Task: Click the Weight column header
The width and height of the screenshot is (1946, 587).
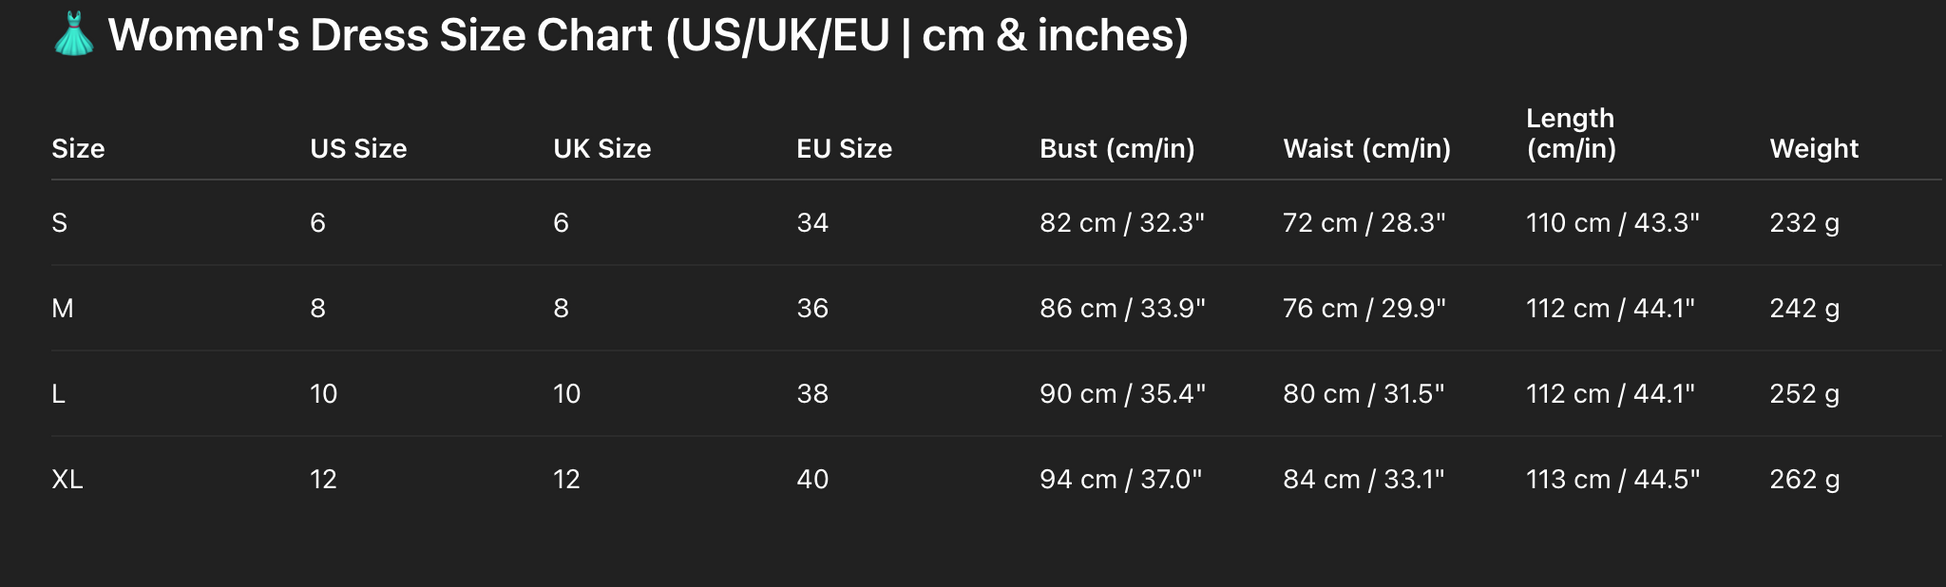Action: (1814, 149)
